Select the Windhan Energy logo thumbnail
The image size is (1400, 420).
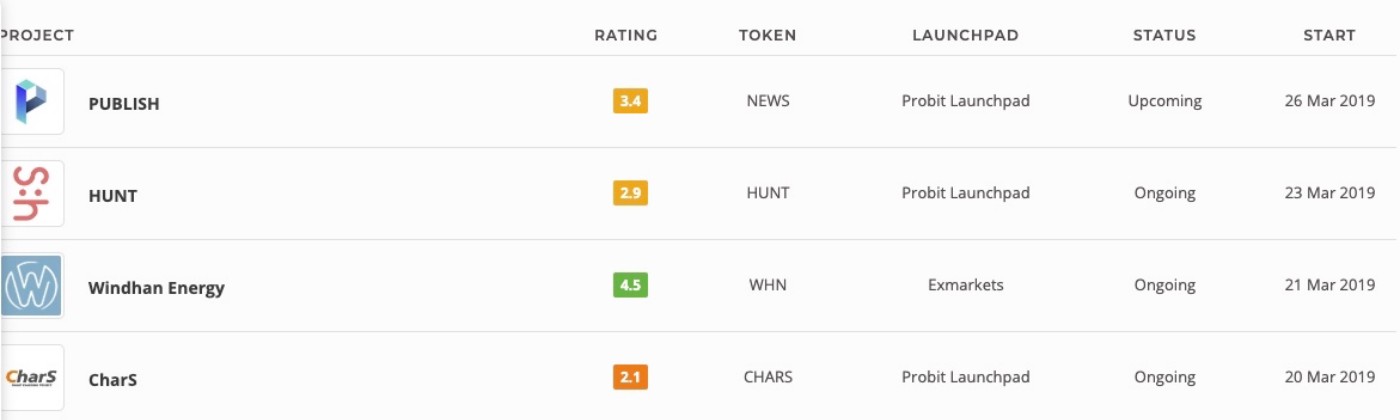click(x=32, y=286)
